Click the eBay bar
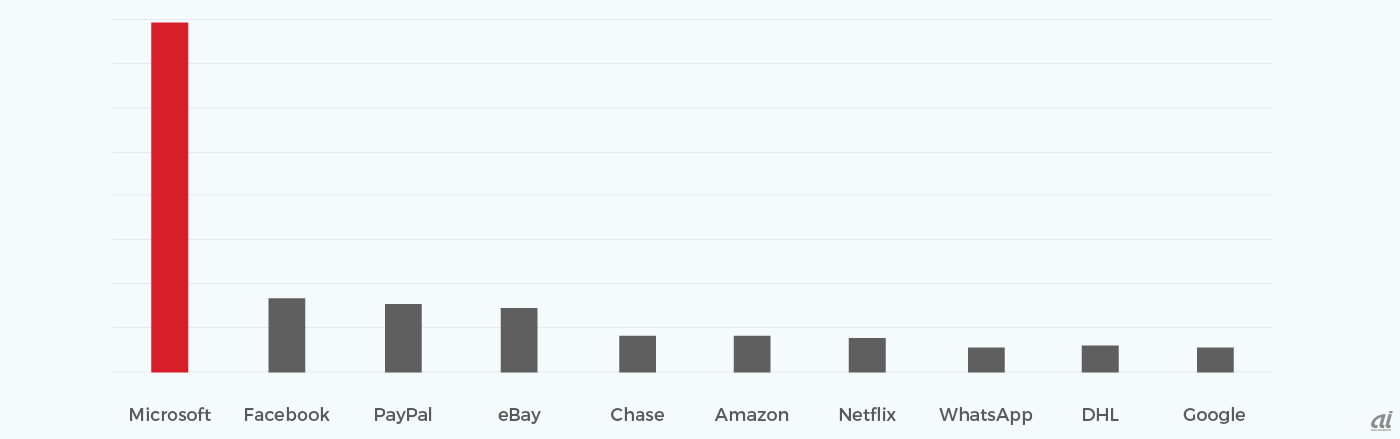Viewport: 1400px width, 439px height. pos(519,340)
